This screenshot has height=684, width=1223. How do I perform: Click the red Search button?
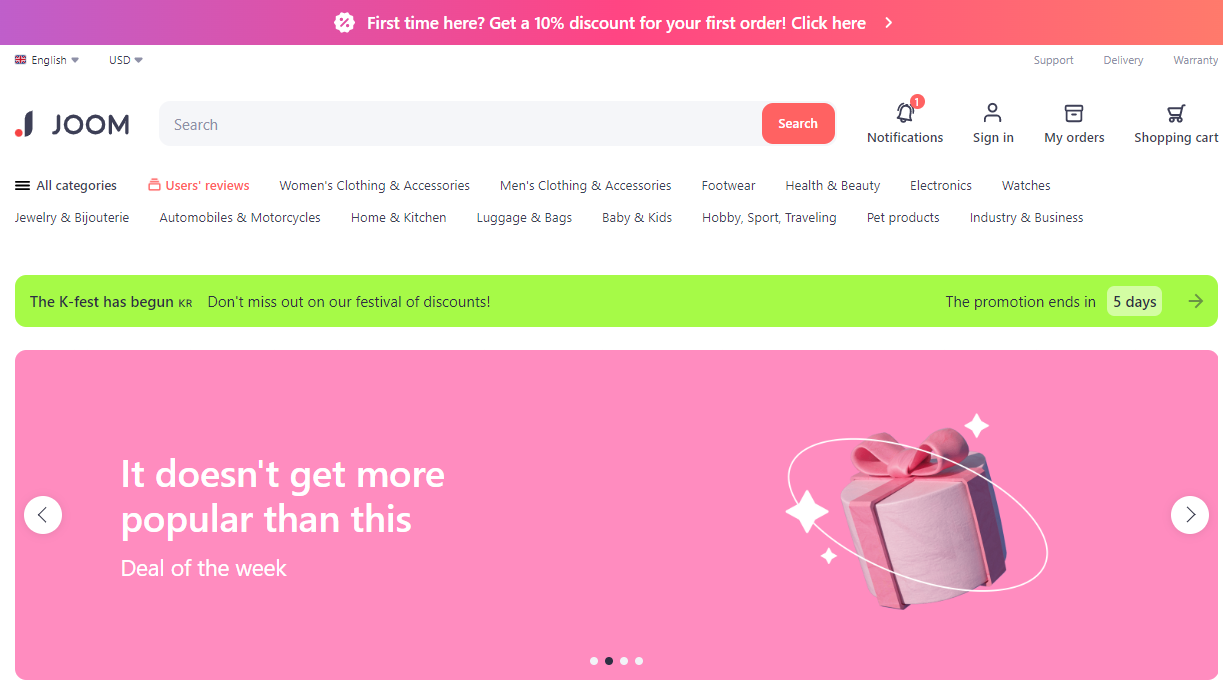click(798, 124)
